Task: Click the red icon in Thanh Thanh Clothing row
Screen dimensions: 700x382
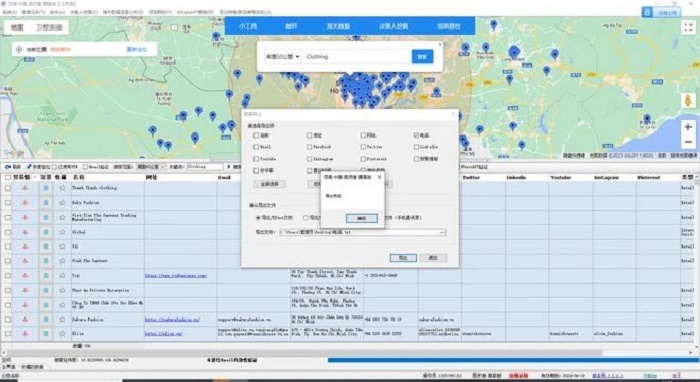Action: pyautogui.click(x=25, y=188)
